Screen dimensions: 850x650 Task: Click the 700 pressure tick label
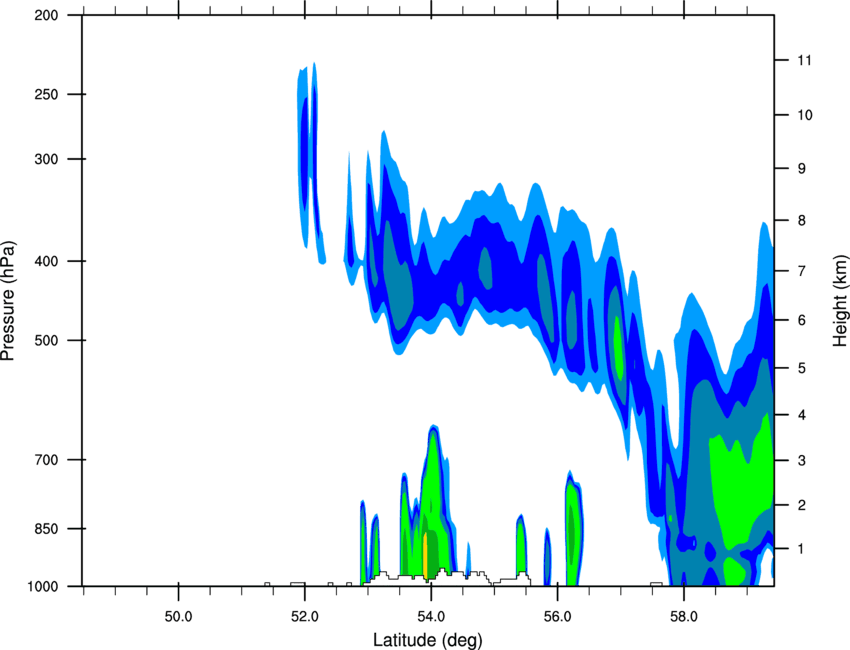point(47,460)
